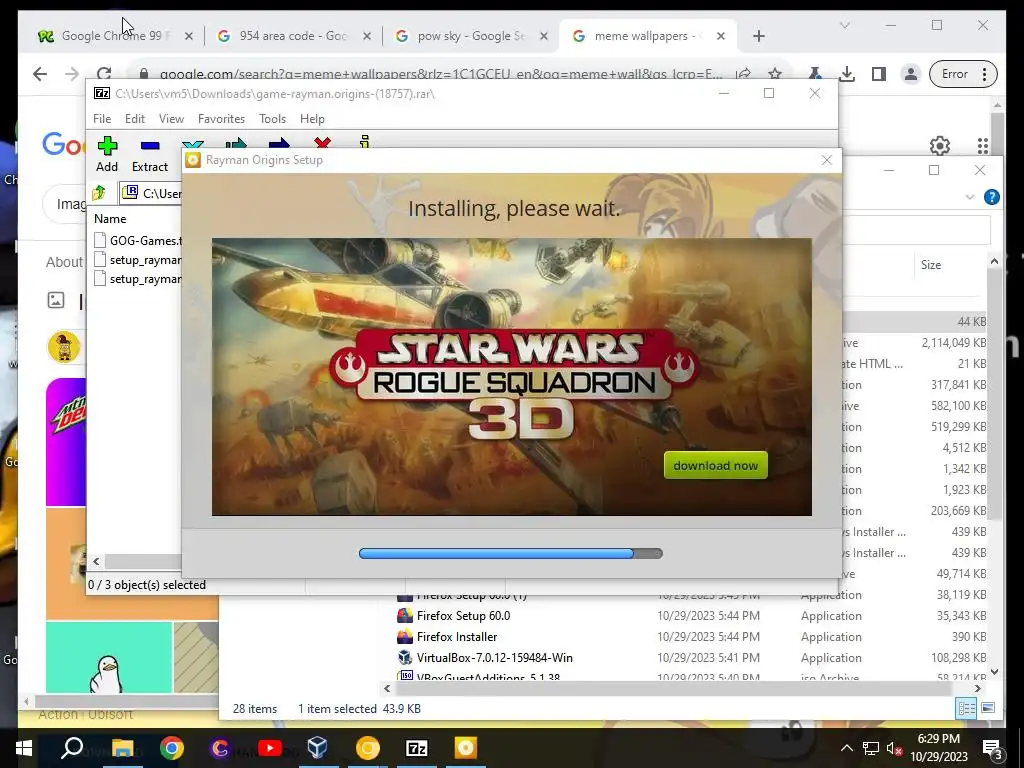Open Windows Start menu
1024x768 pixels.
tap(24, 748)
